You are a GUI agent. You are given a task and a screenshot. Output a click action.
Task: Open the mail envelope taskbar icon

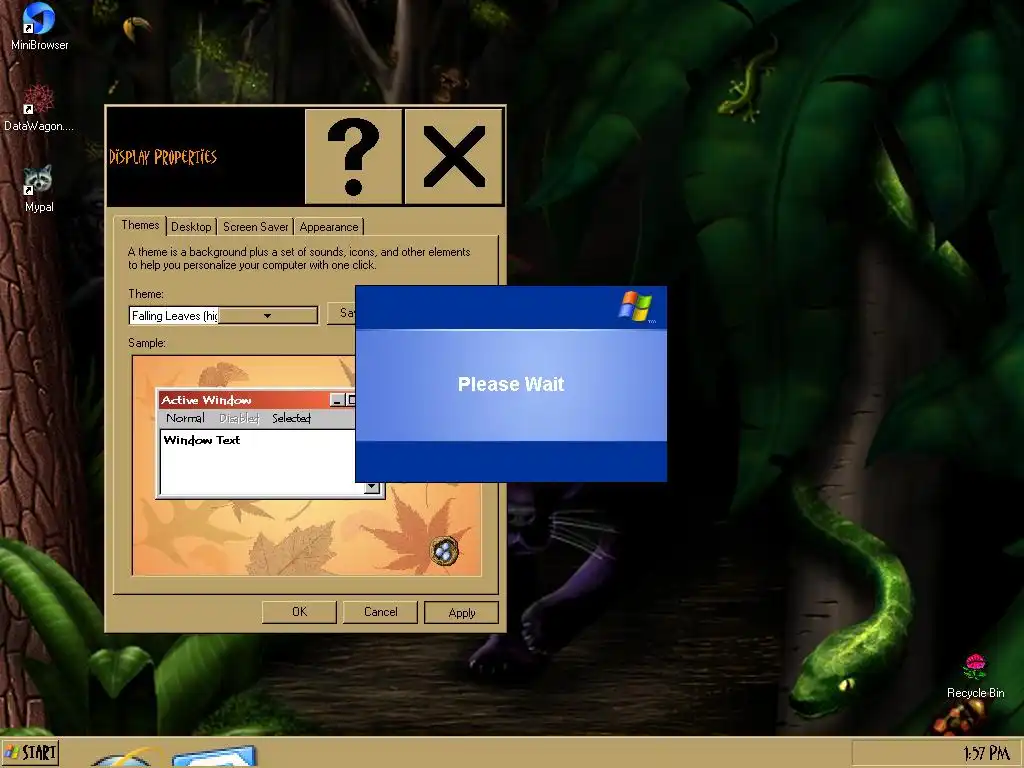pos(214,758)
